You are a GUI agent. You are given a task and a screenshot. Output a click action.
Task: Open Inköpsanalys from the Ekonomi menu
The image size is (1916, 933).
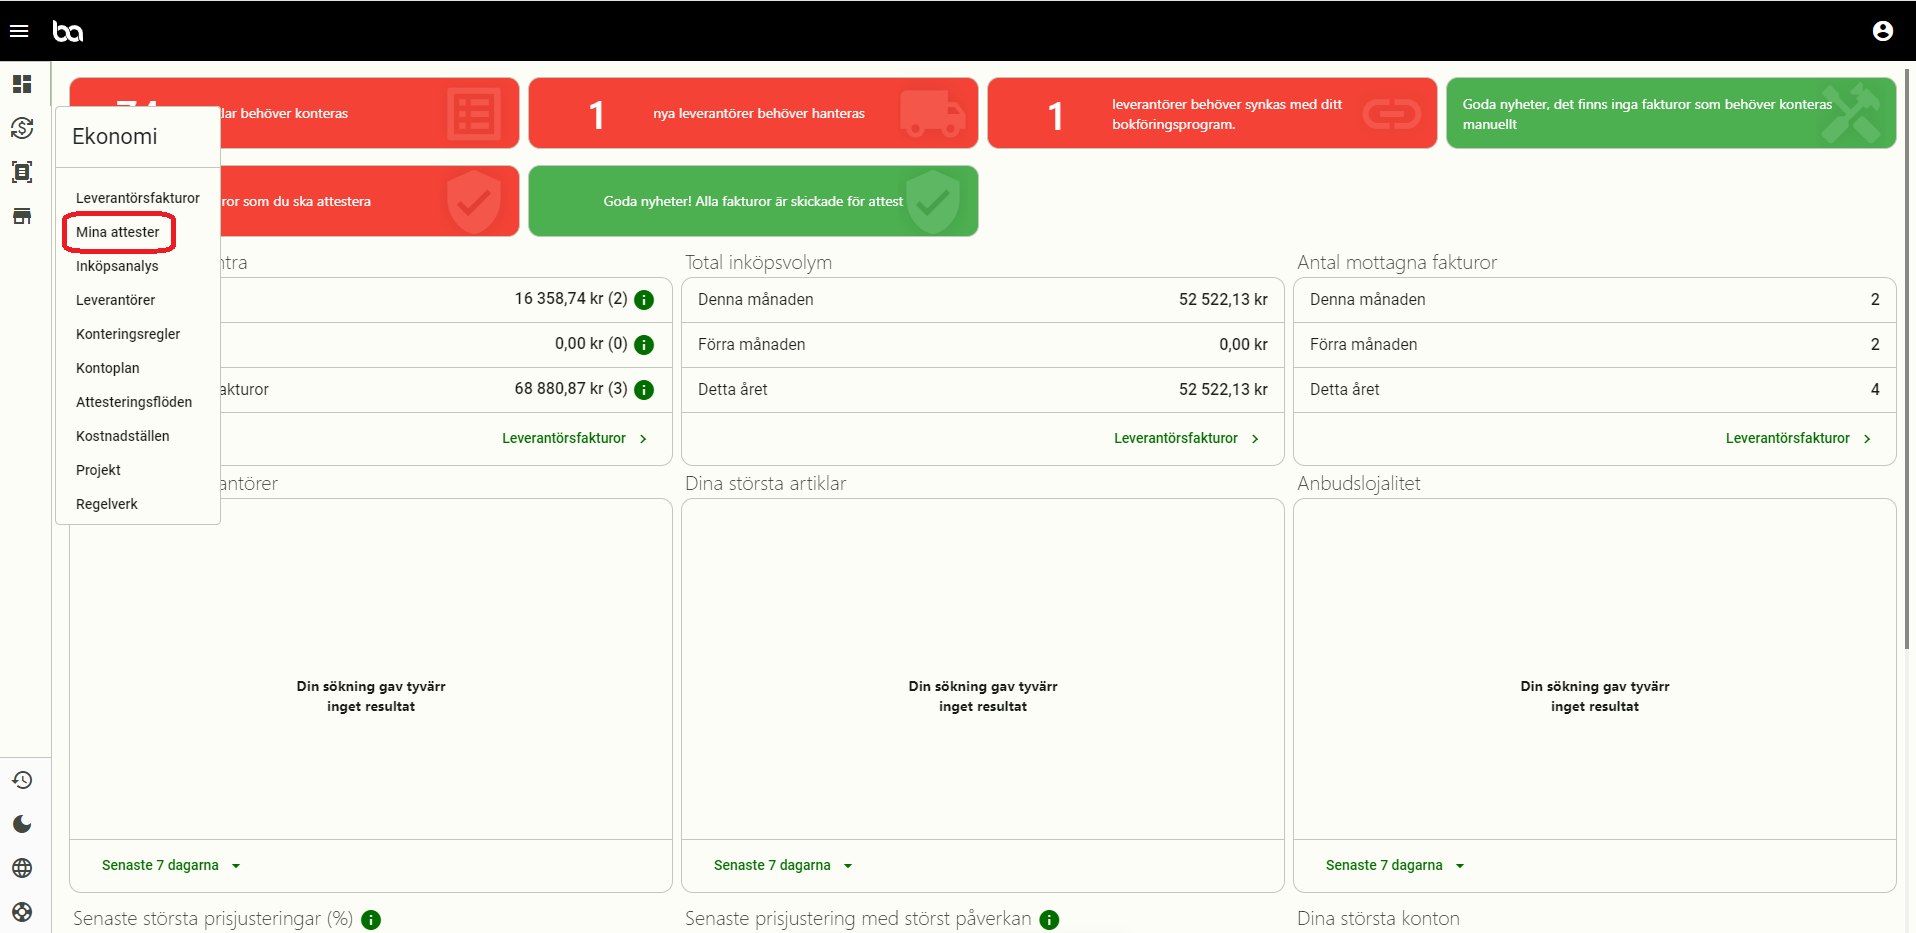pyautogui.click(x=117, y=266)
